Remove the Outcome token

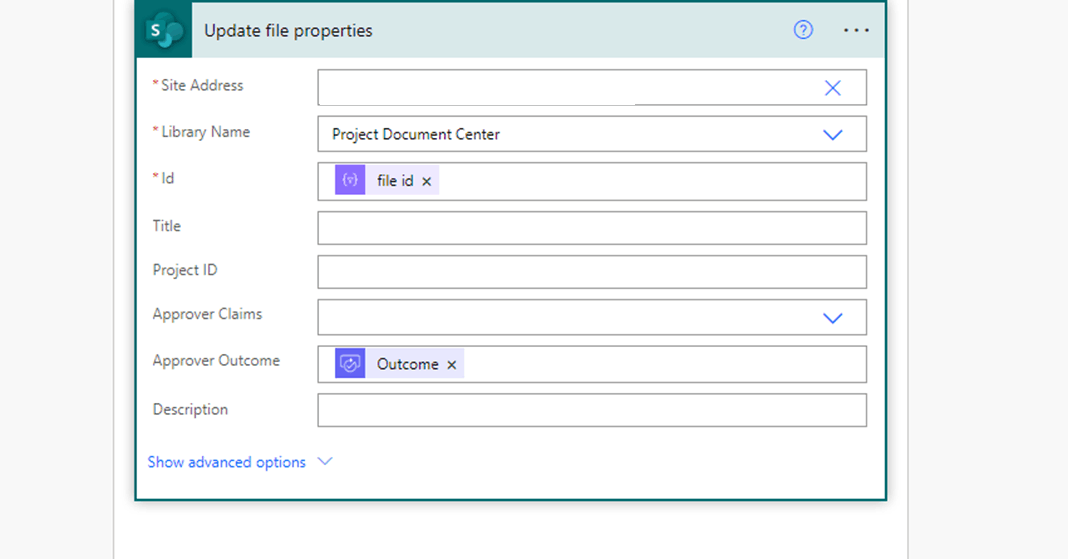pyautogui.click(x=452, y=365)
